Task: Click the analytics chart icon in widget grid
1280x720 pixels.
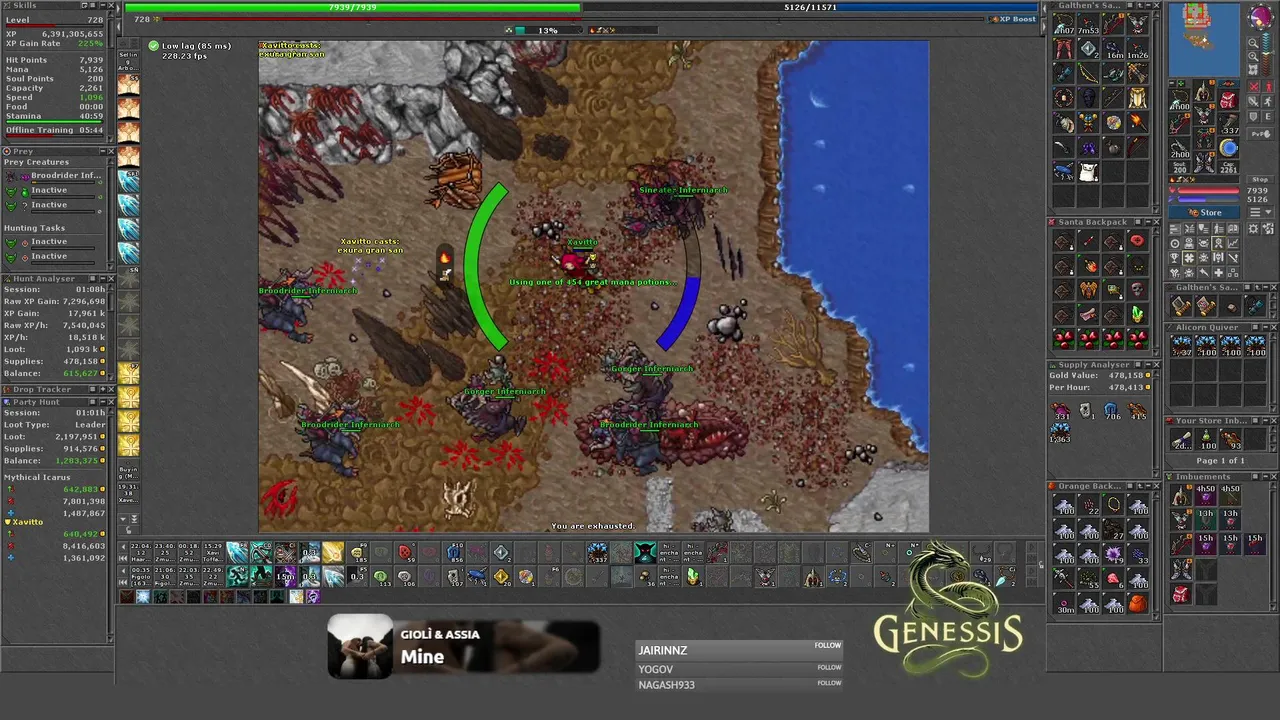Action: [x=1233, y=243]
